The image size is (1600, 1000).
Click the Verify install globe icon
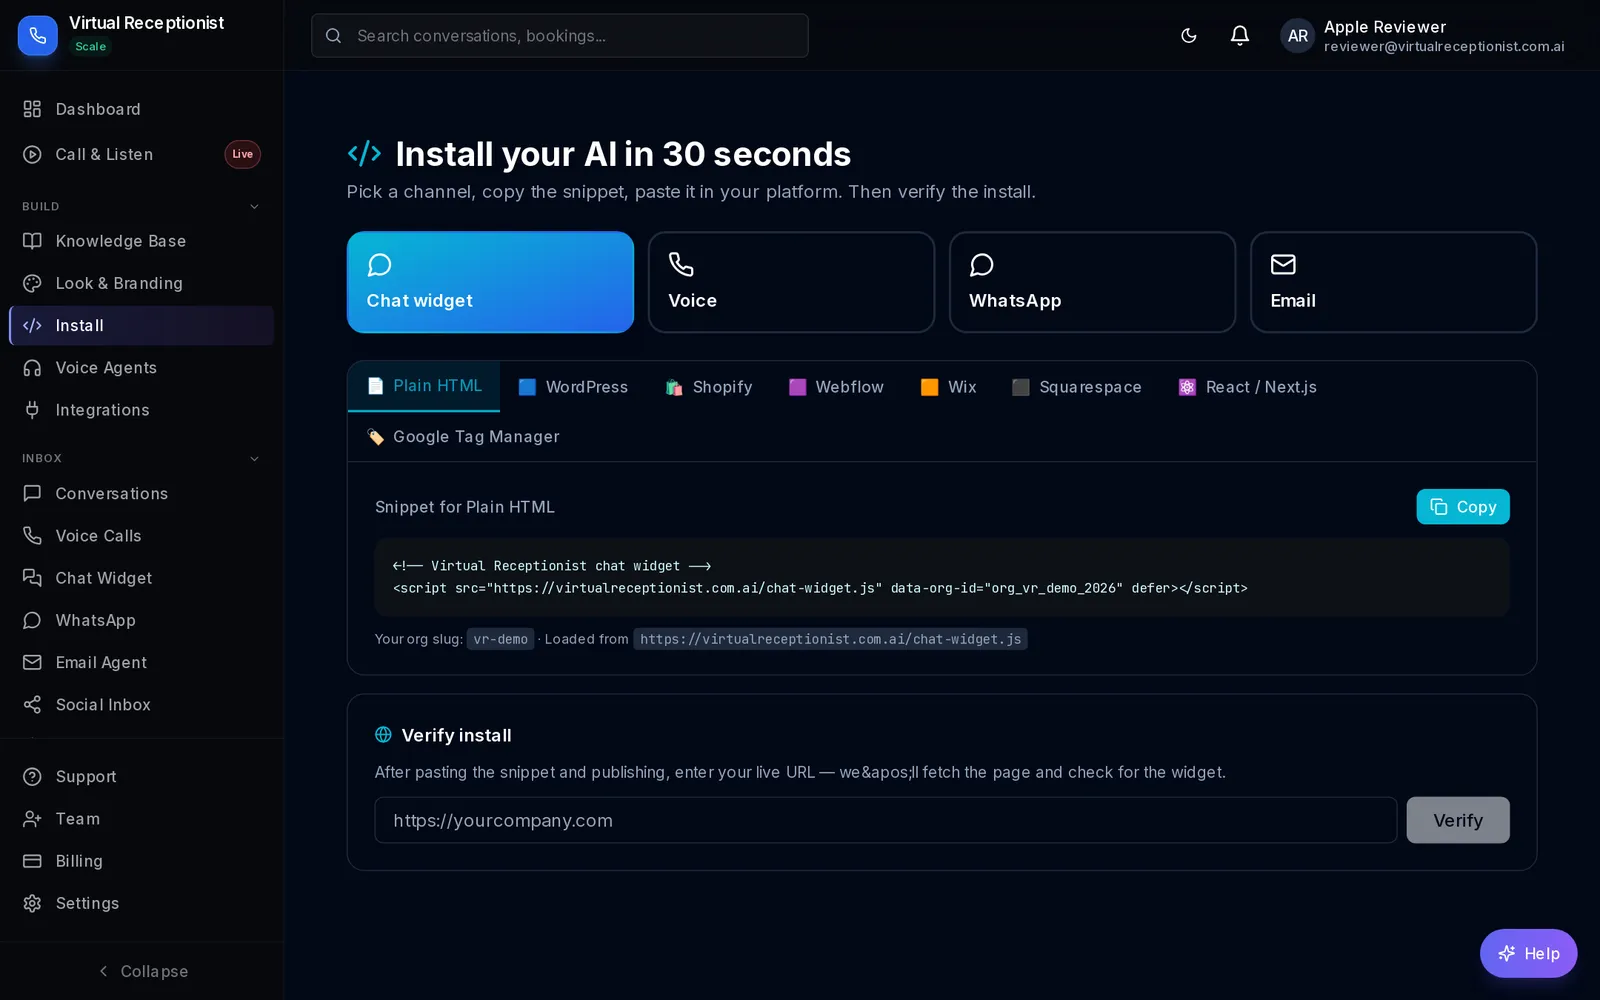tap(383, 735)
